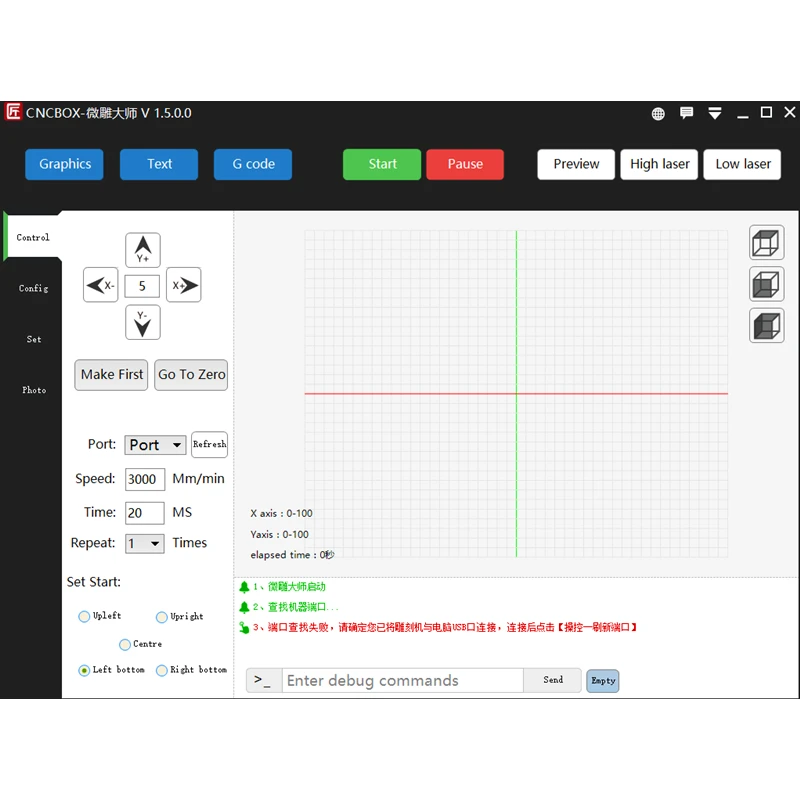Select the Left bottom start position
The image size is (800, 800).
point(84,670)
